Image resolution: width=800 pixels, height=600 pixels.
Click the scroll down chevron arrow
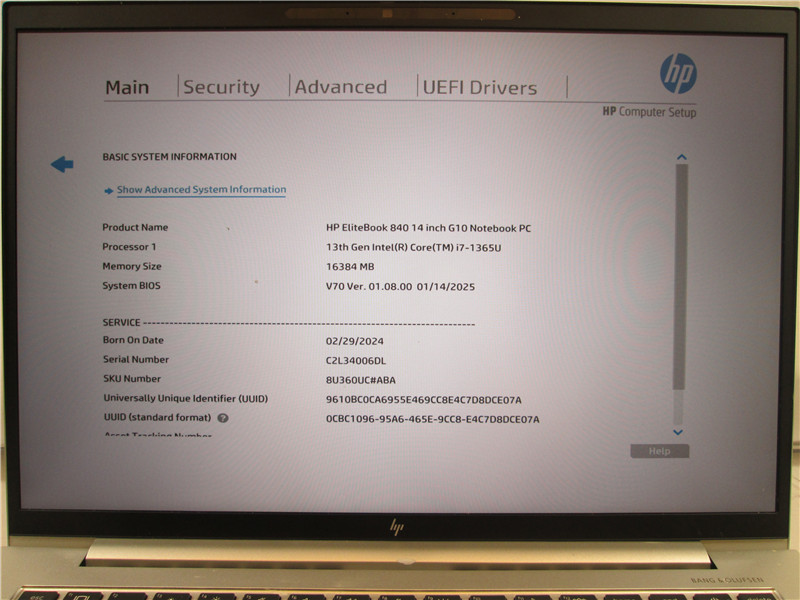[678, 432]
